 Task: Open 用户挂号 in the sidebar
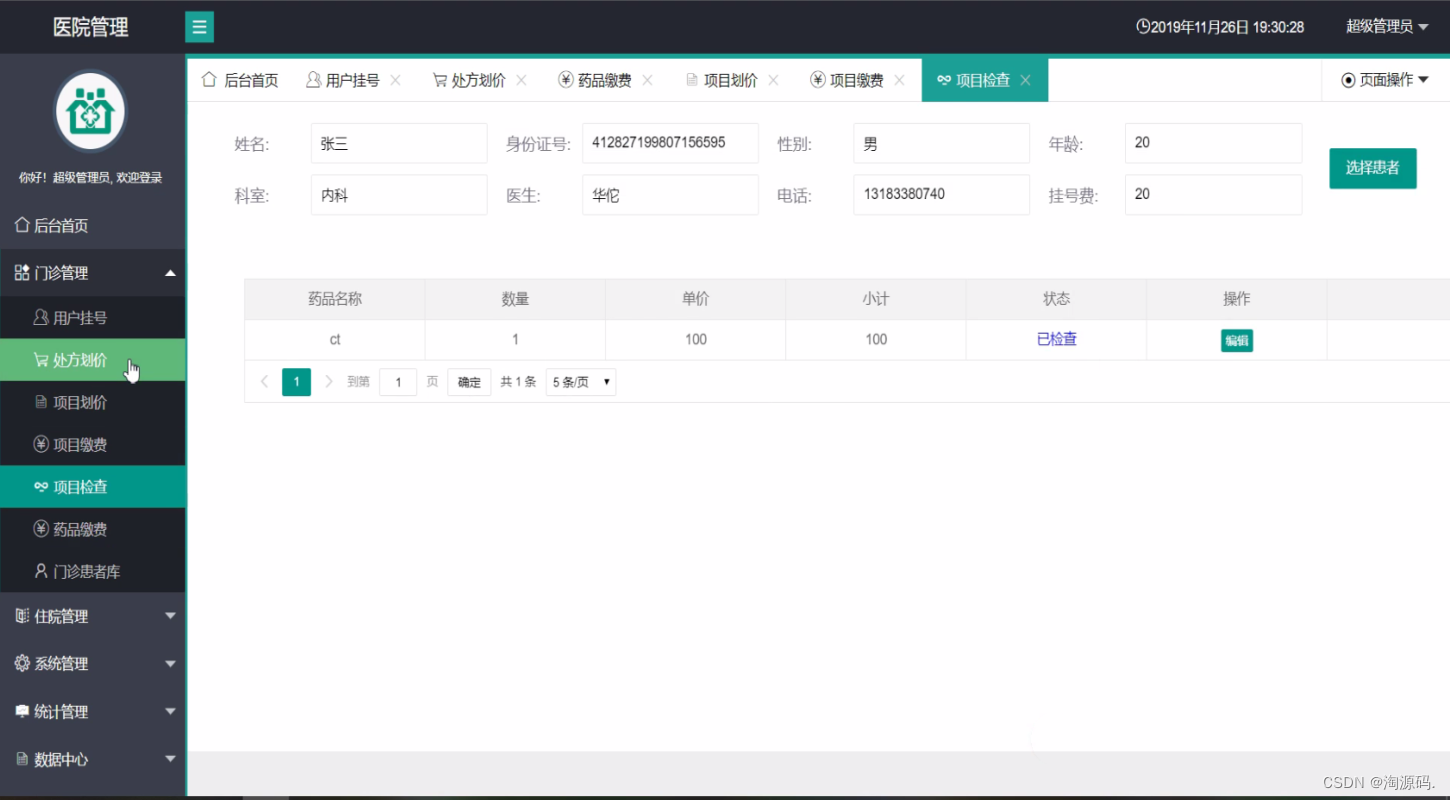coord(92,318)
